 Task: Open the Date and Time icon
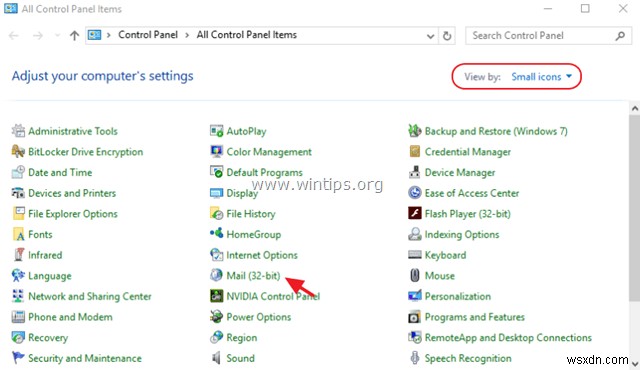[18, 172]
